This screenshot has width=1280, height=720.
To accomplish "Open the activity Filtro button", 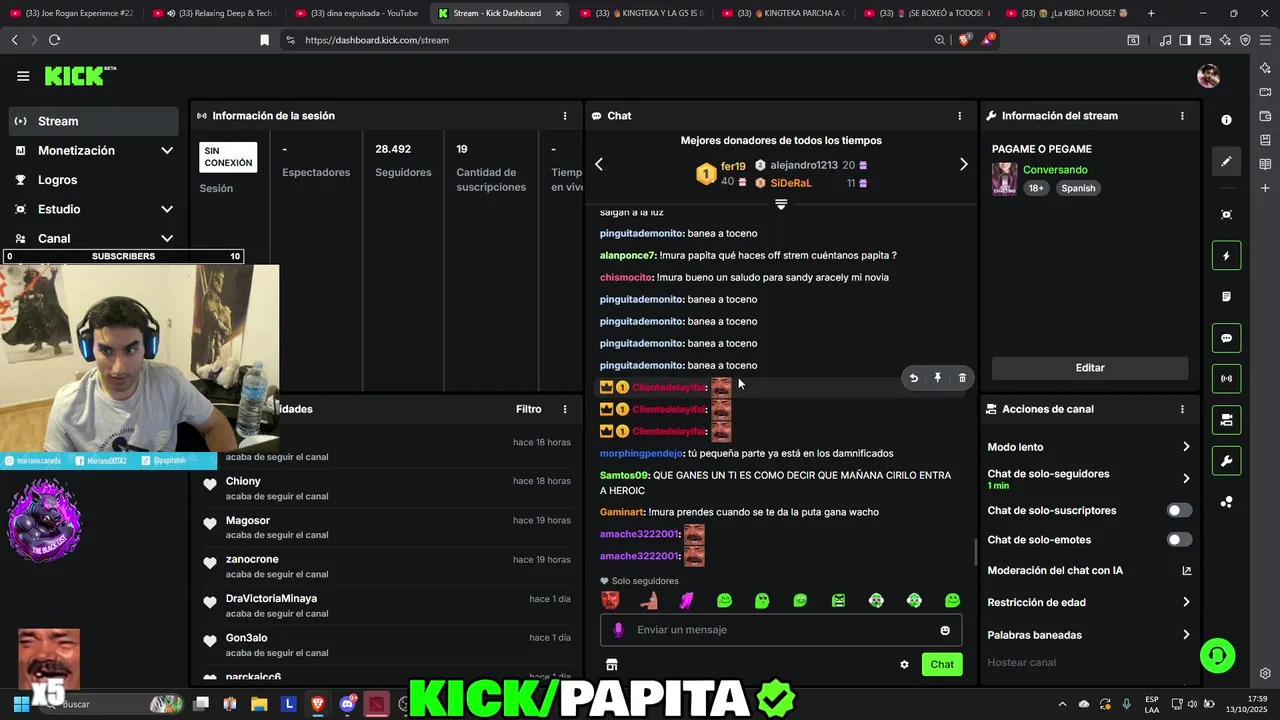I will point(529,409).
